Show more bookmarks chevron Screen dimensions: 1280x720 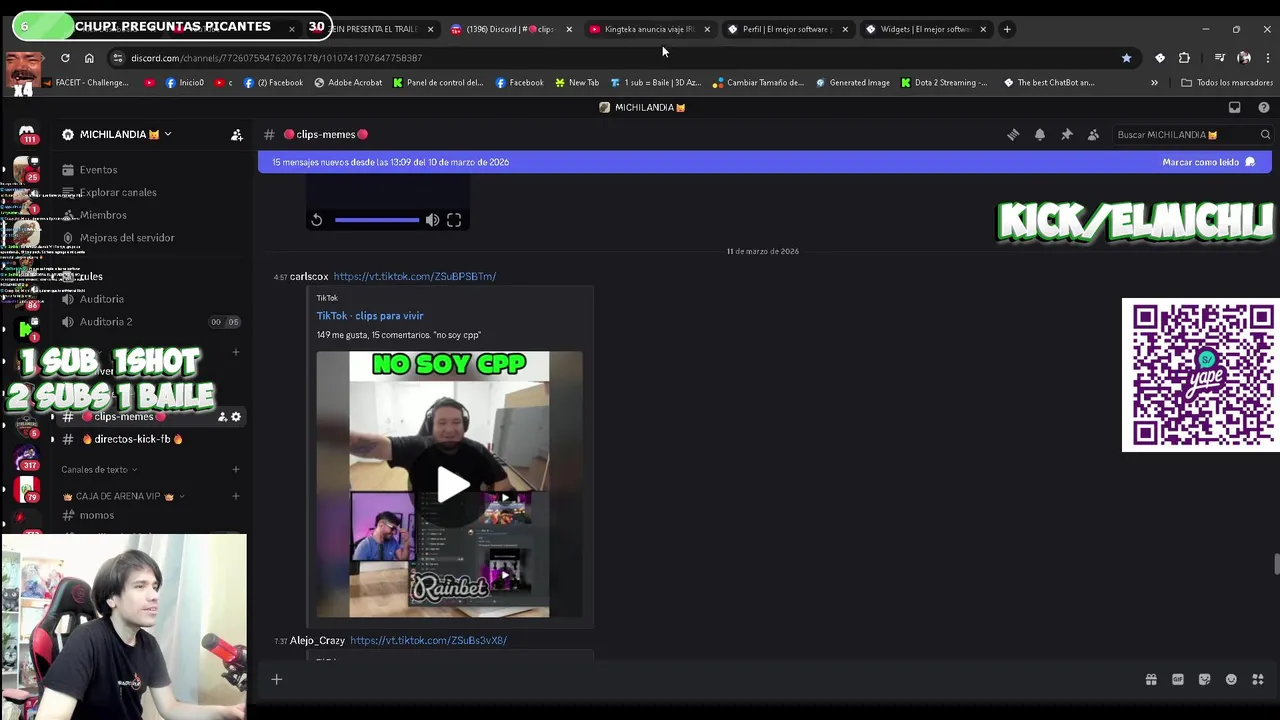[x=1154, y=83]
